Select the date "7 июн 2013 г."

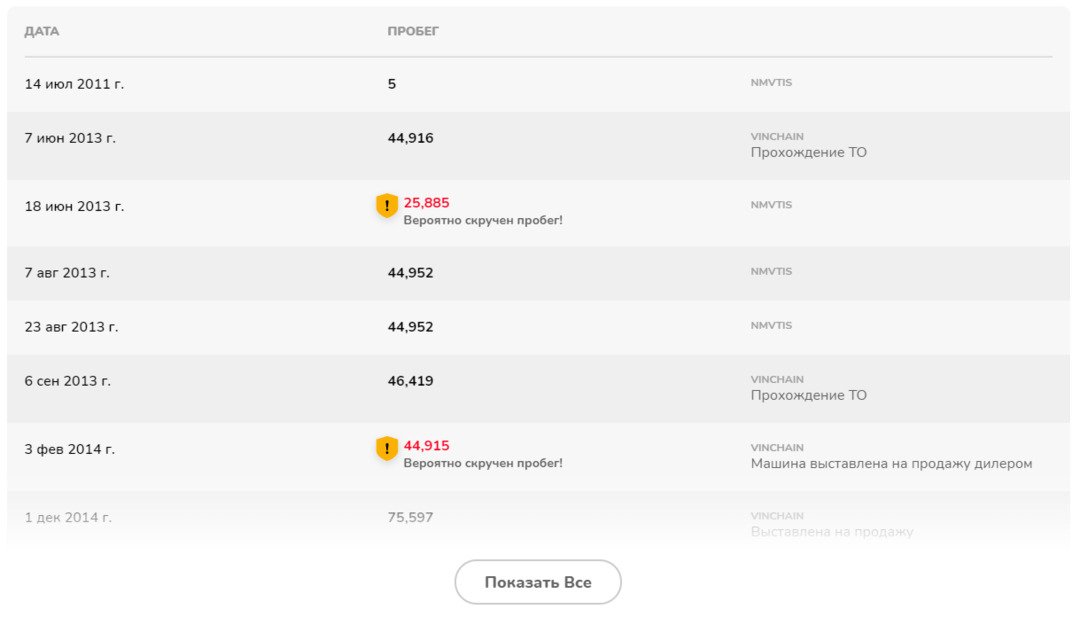tap(70, 139)
